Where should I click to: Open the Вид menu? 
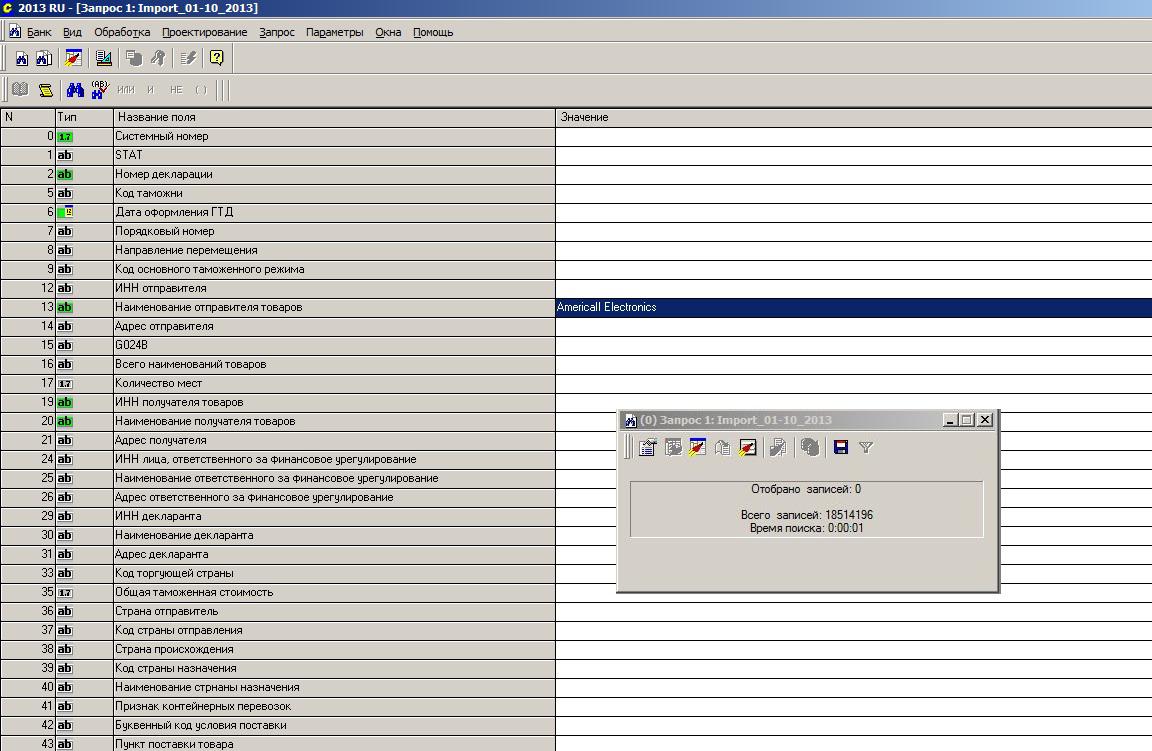click(72, 32)
